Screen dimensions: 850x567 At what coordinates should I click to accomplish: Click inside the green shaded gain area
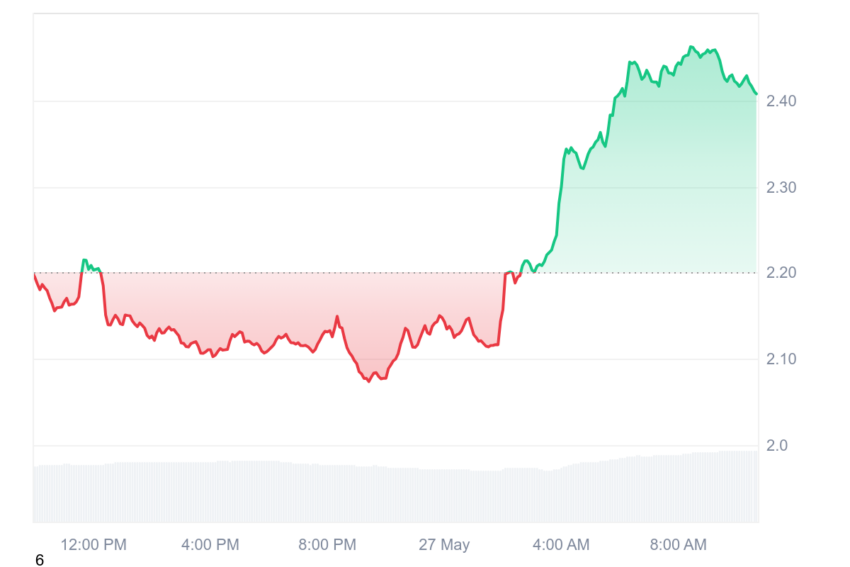(x=661, y=190)
